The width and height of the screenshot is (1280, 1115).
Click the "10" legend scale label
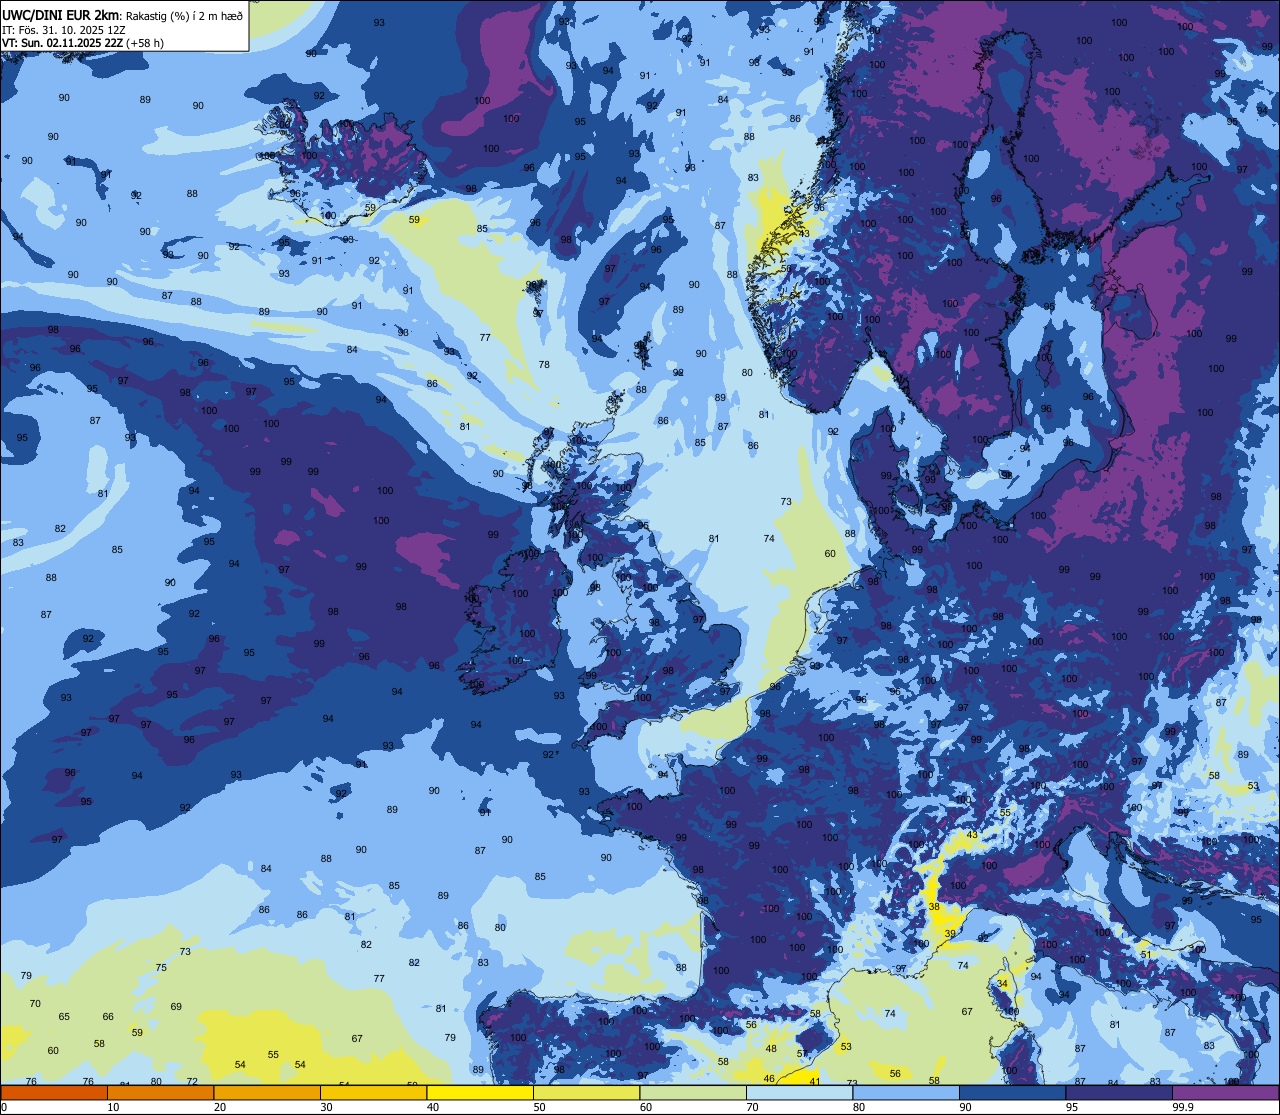point(113,1107)
